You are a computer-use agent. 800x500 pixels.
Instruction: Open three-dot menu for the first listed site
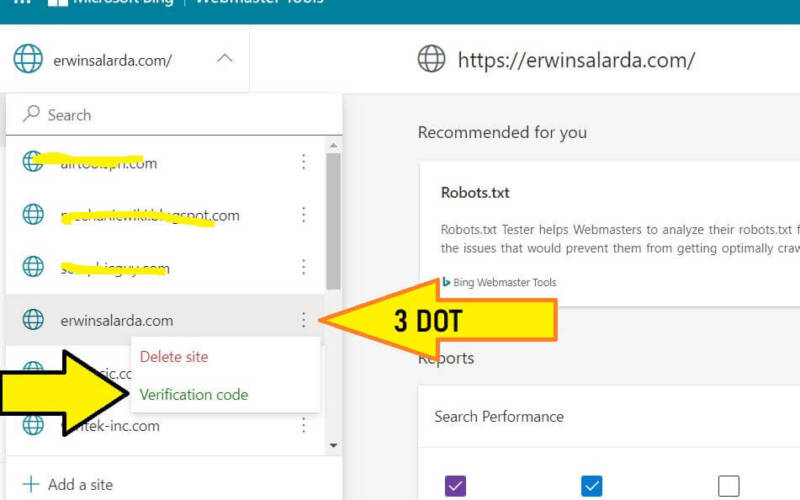pos(304,162)
